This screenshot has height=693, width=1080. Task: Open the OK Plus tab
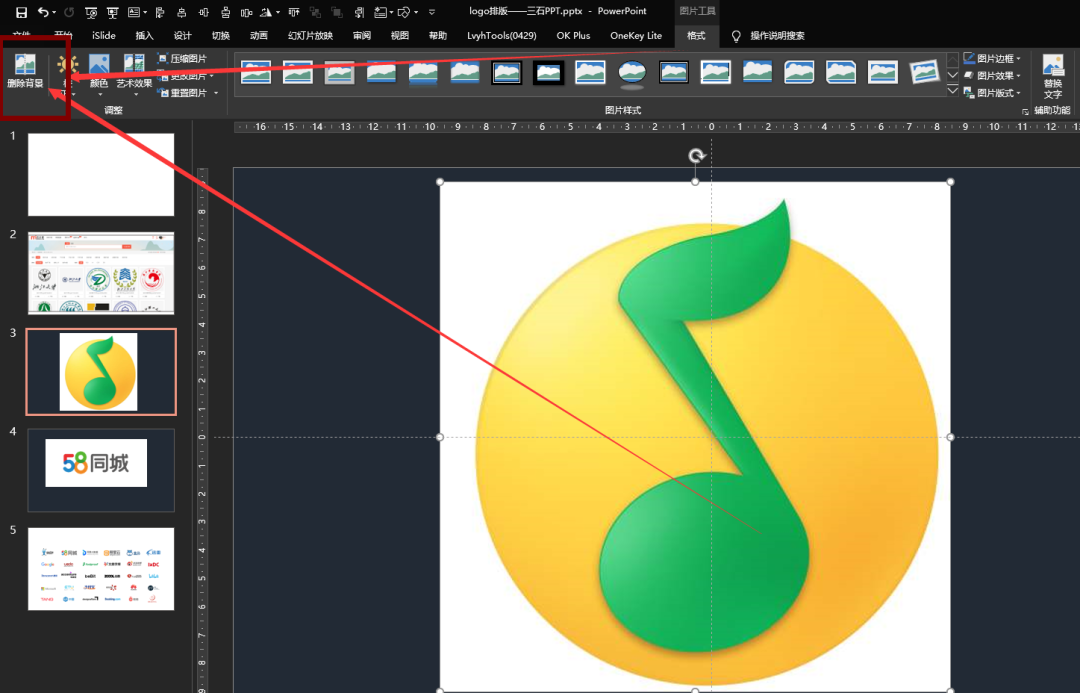tap(573, 36)
